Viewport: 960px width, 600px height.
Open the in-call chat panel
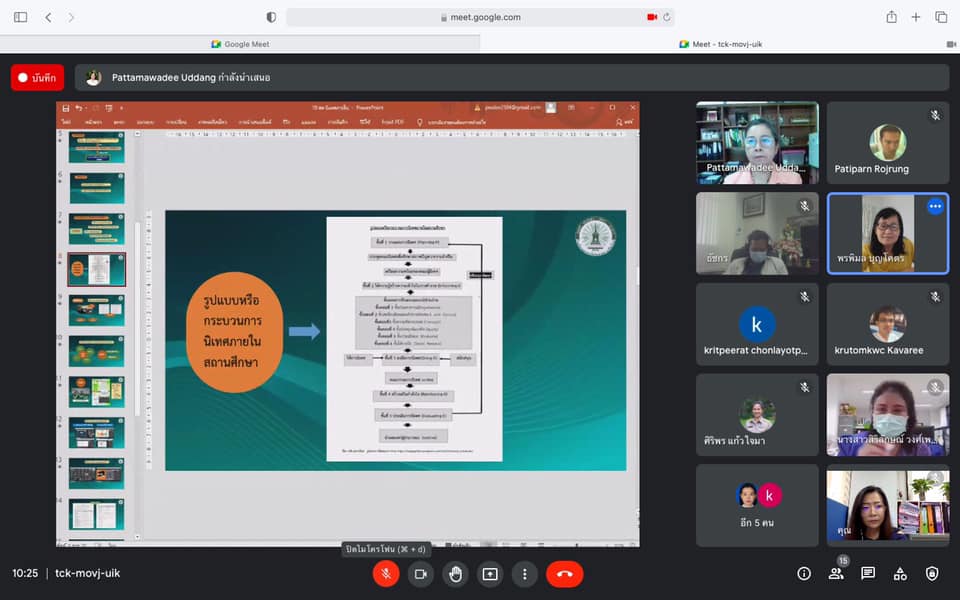(868, 574)
